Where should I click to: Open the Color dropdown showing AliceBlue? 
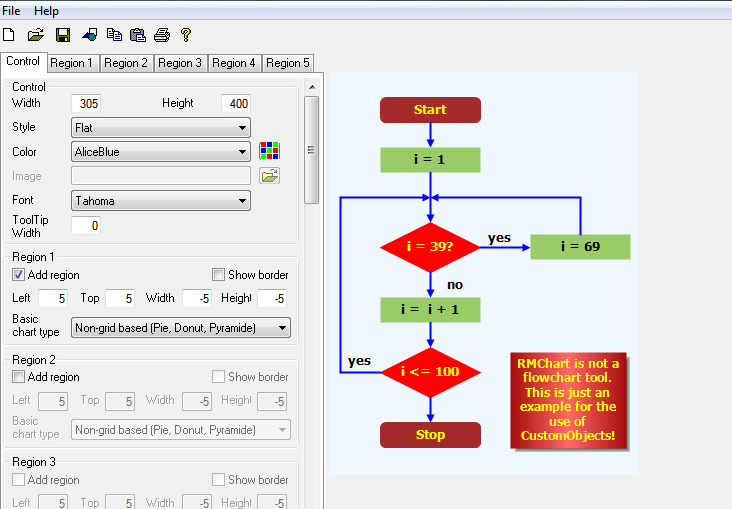[x=161, y=152]
